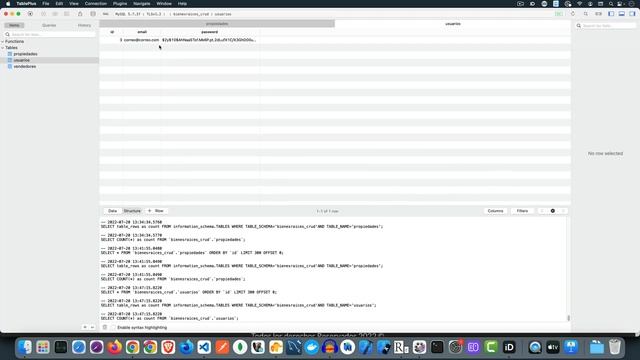Screen dimensions: 640x360
Task: Switch to the History sidebar tab
Action: 84,25
